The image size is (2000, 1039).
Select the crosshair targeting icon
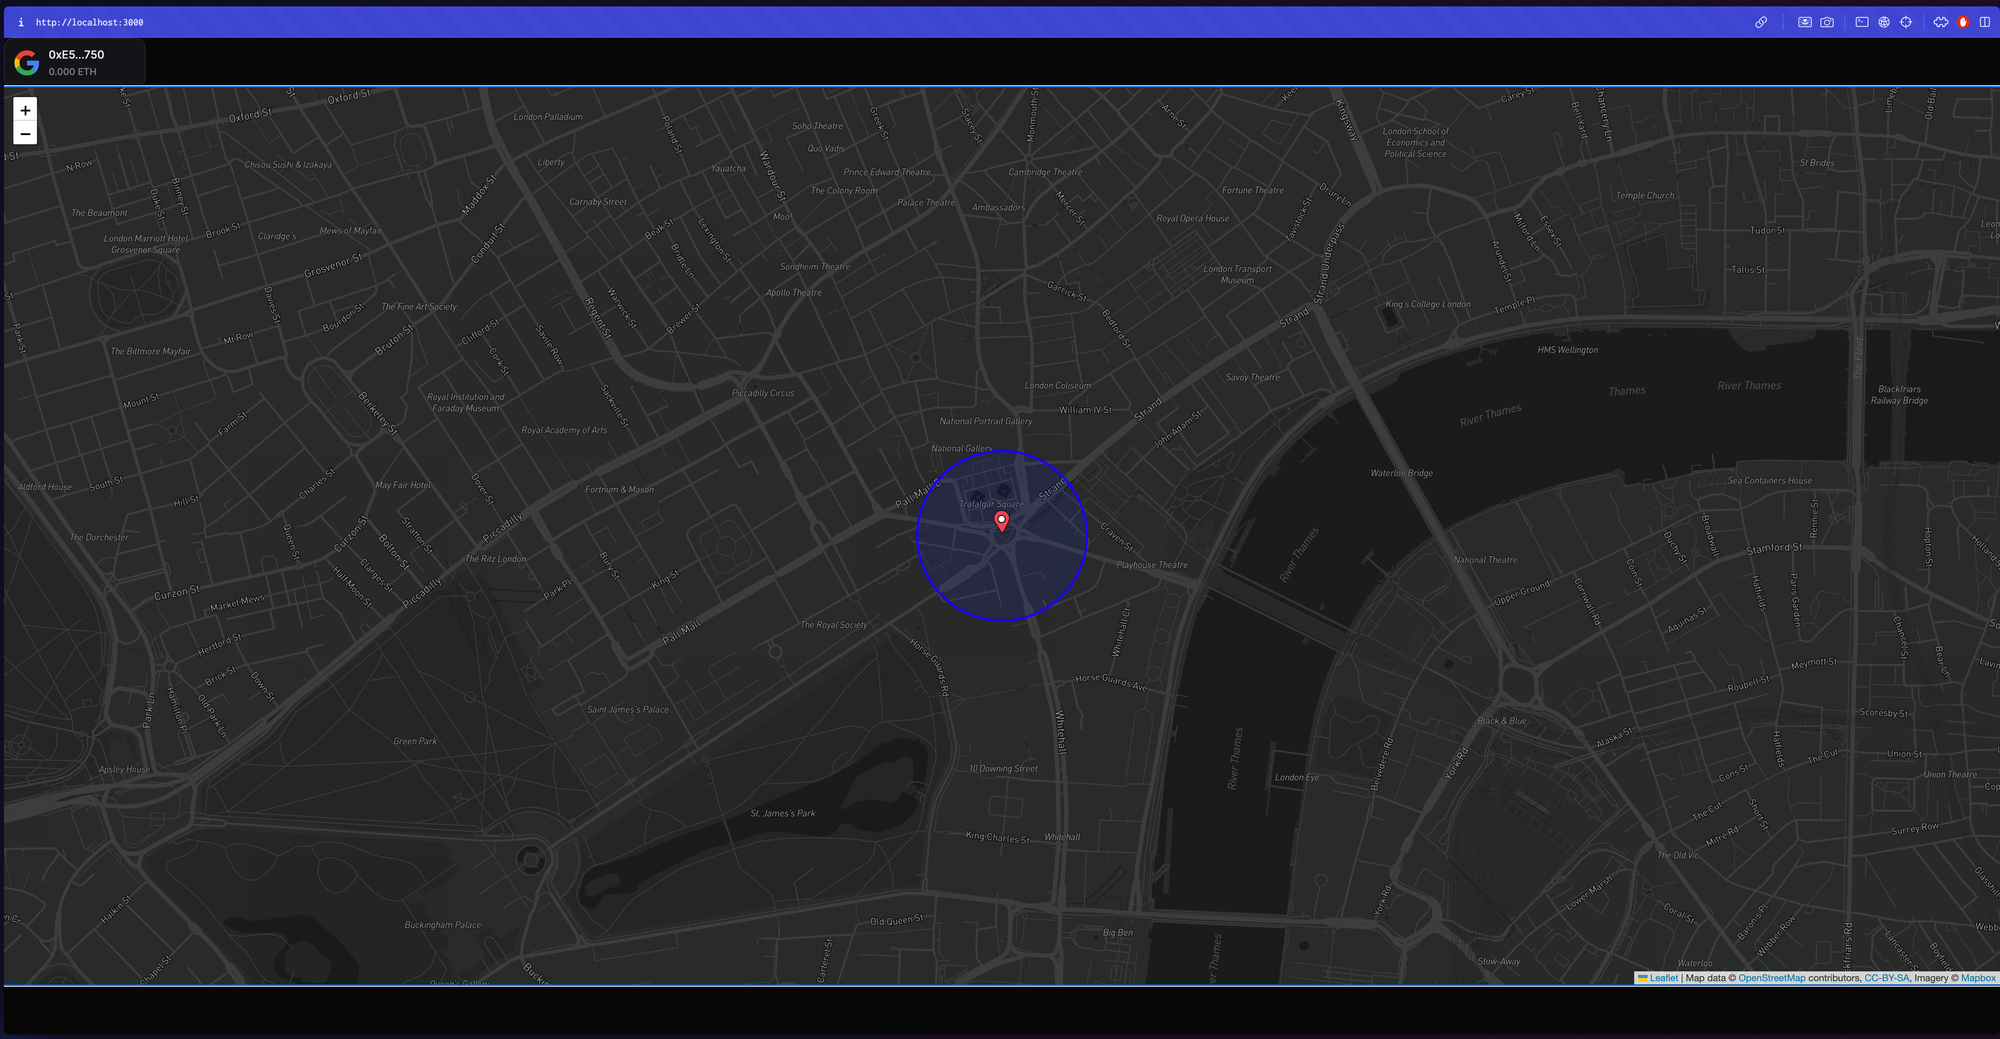pyautogui.click(x=1906, y=21)
